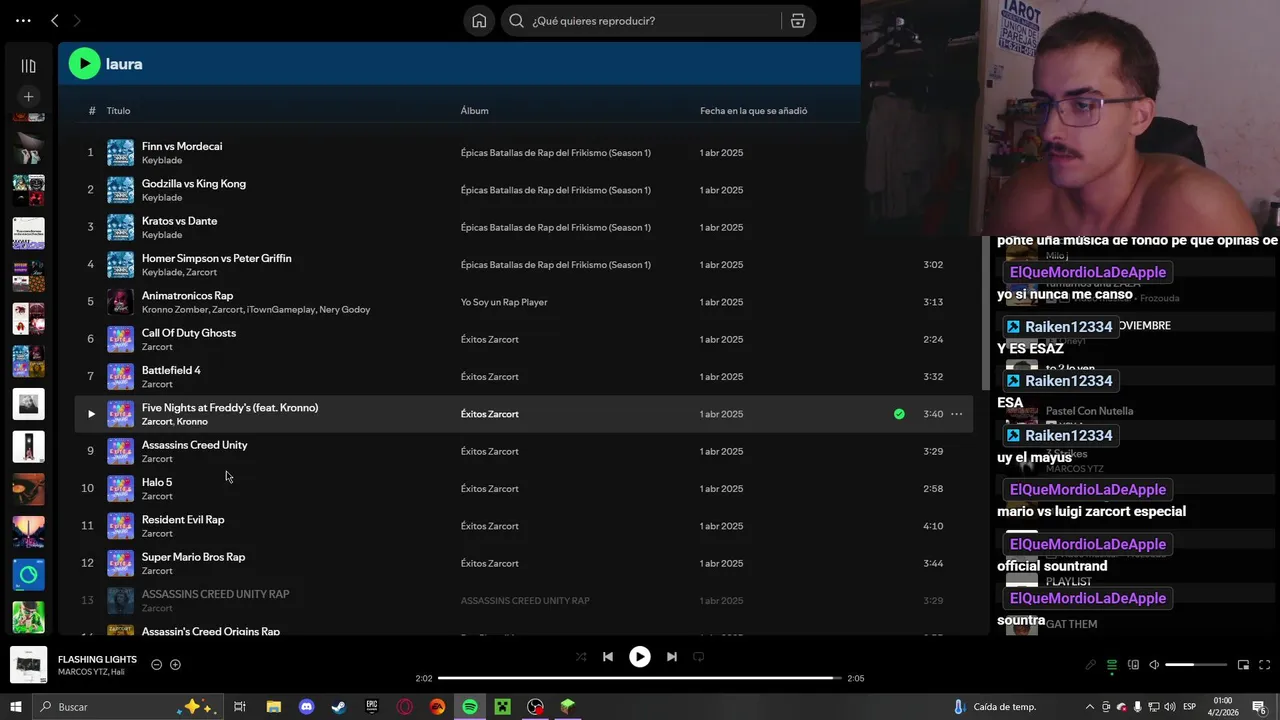Open Kronno Zomber artist link
This screenshot has width=1280, height=720.
(174, 310)
